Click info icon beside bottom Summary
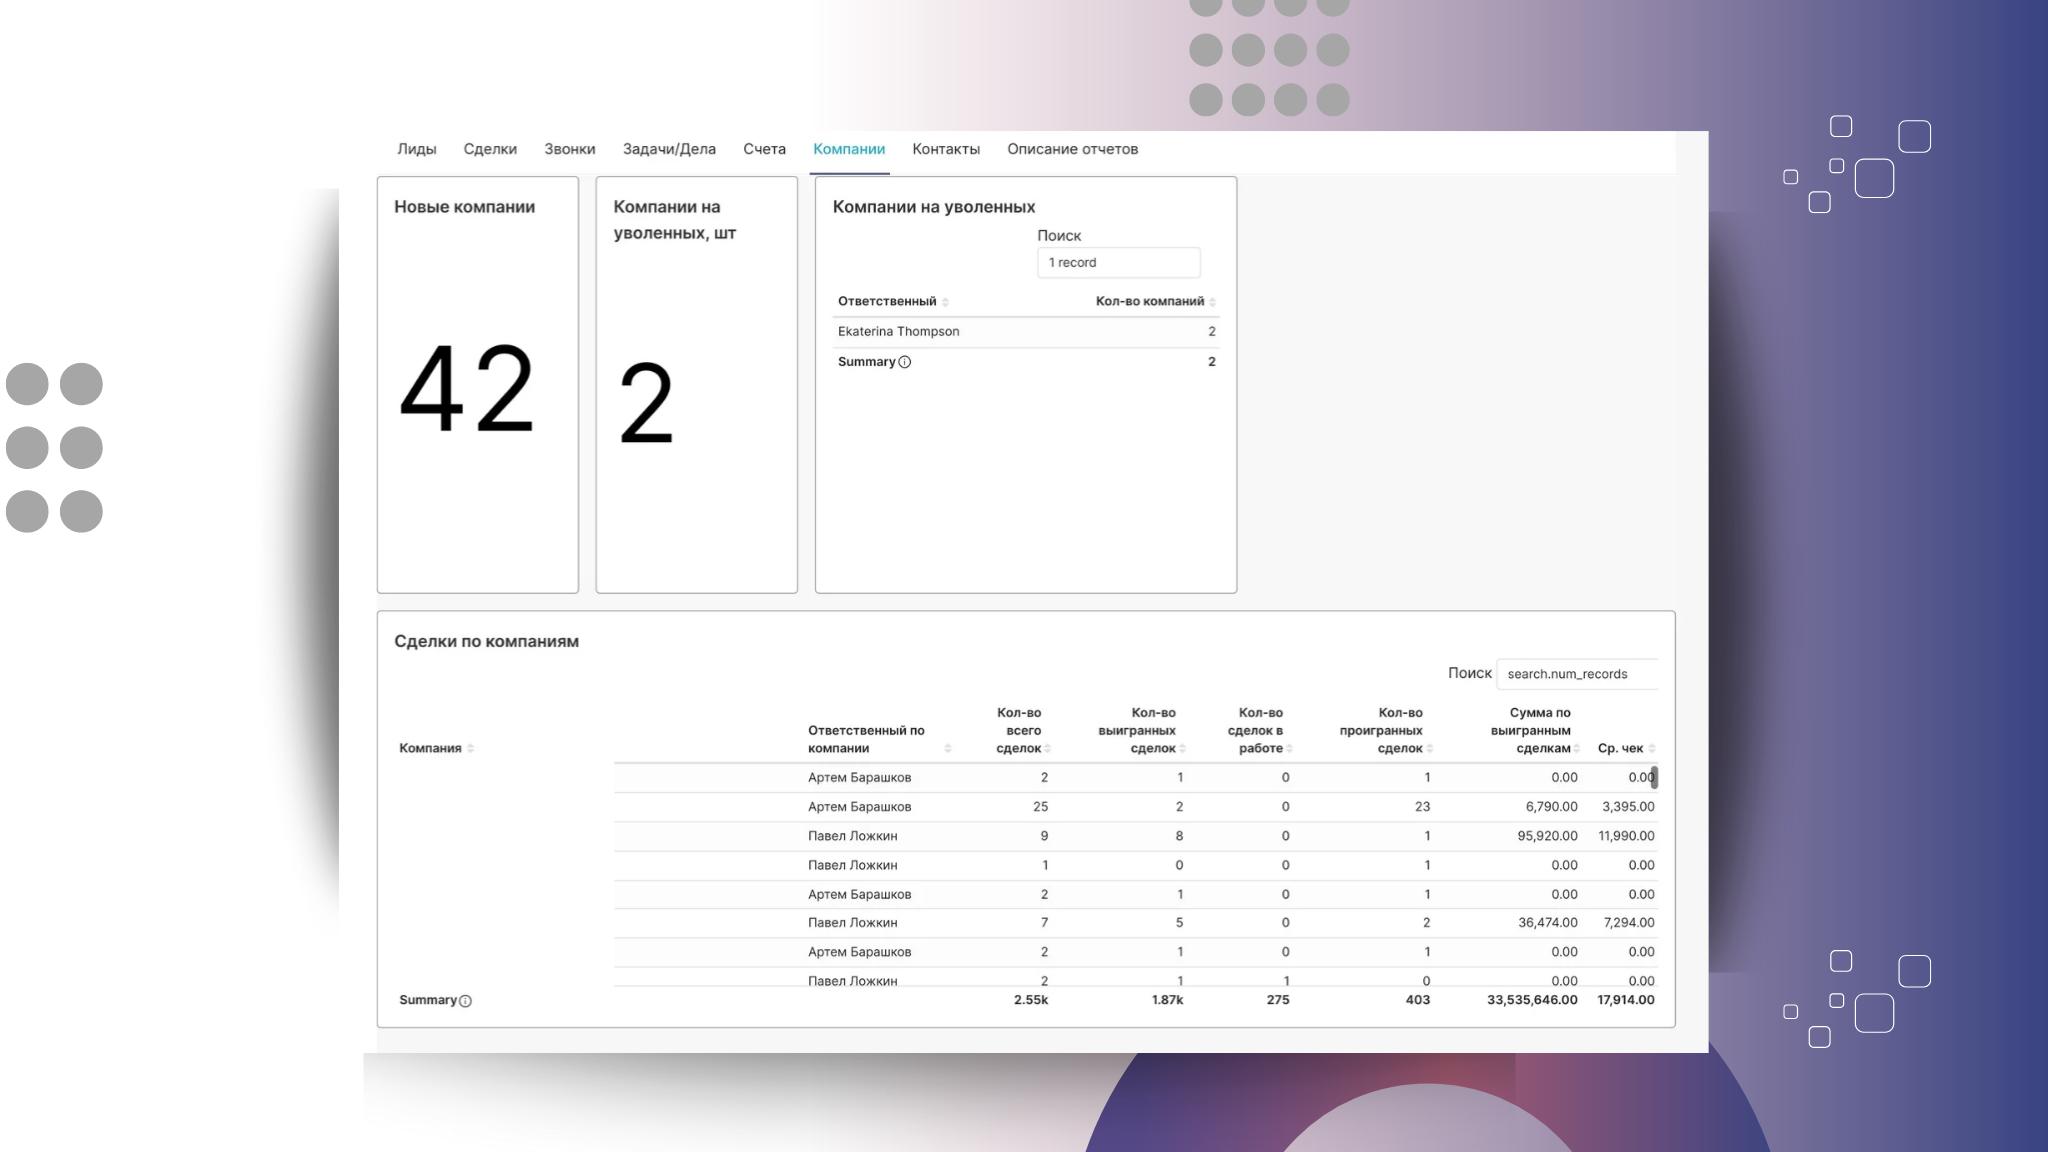Image resolution: width=2048 pixels, height=1152 pixels. click(466, 1001)
